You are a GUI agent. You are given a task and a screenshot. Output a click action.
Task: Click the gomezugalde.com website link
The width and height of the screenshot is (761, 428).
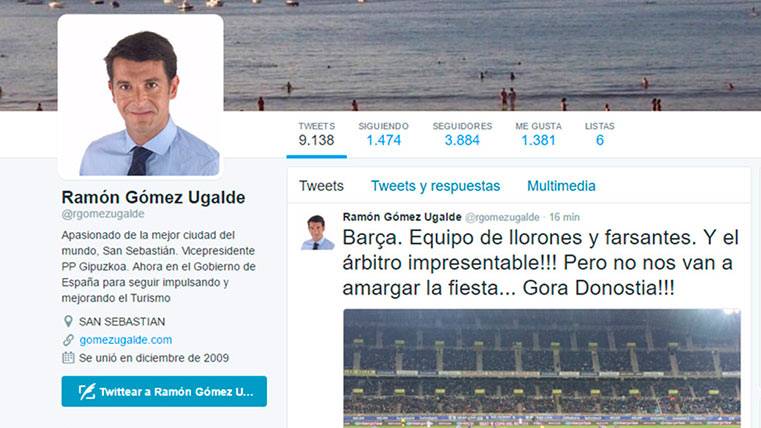(x=126, y=340)
